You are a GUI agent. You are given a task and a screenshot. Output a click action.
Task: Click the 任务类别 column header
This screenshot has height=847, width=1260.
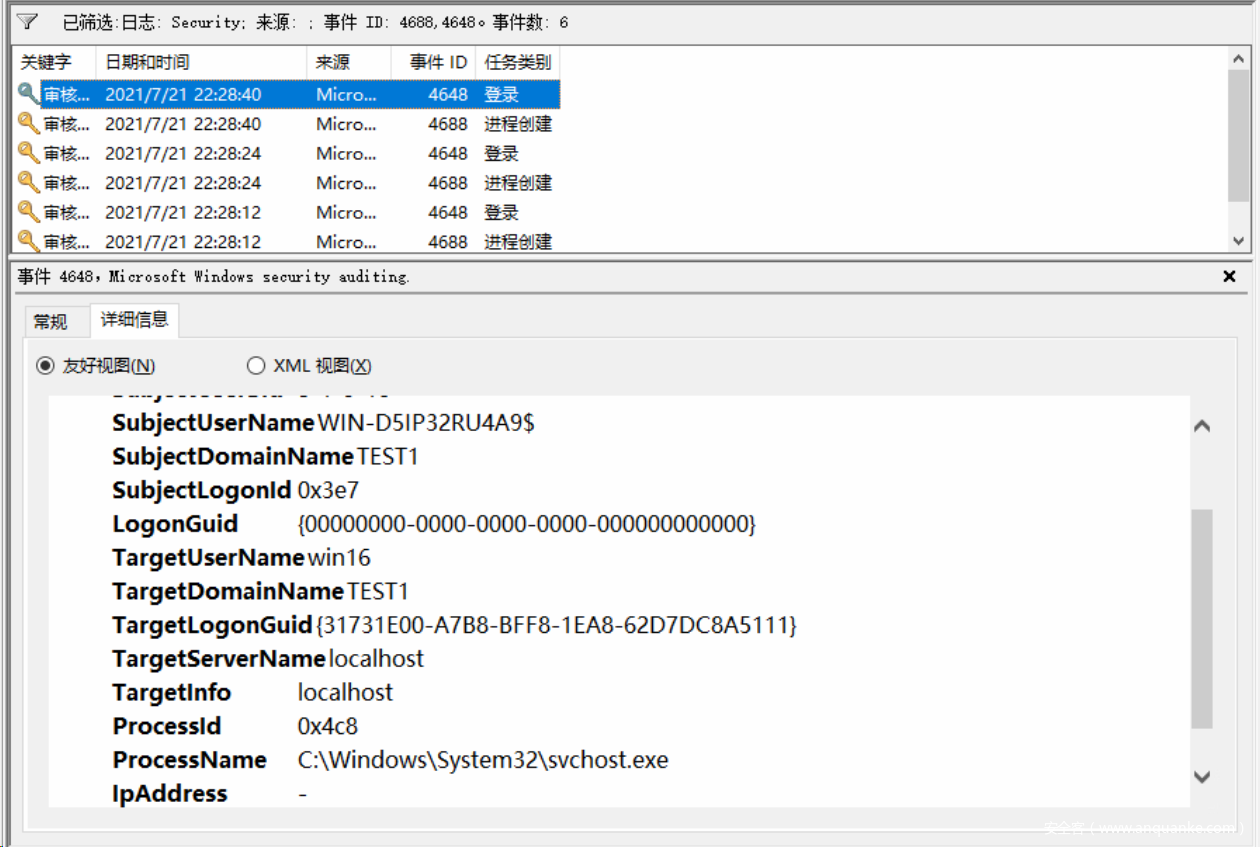[517, 62]
